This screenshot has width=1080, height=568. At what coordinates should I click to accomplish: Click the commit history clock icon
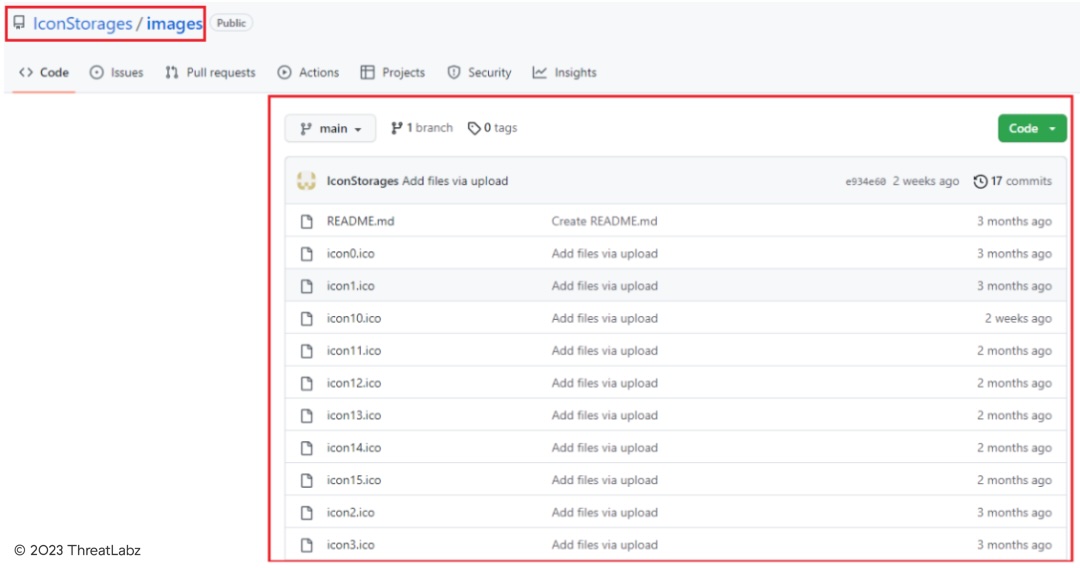pos(980,181)
